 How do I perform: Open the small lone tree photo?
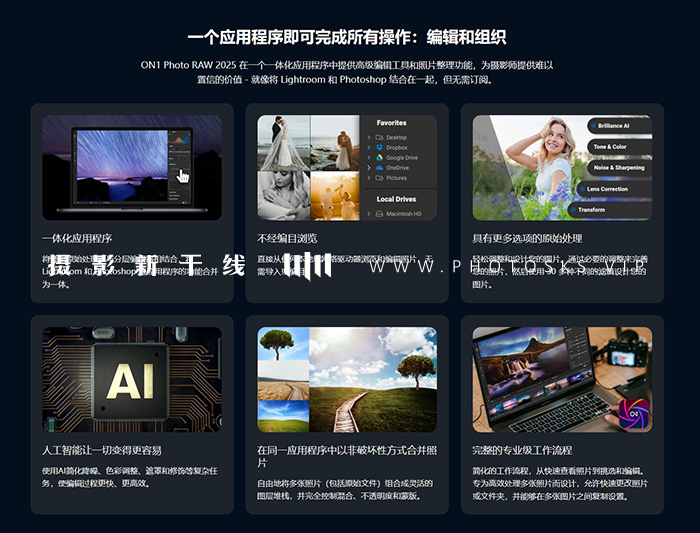[x=283, y=344]
